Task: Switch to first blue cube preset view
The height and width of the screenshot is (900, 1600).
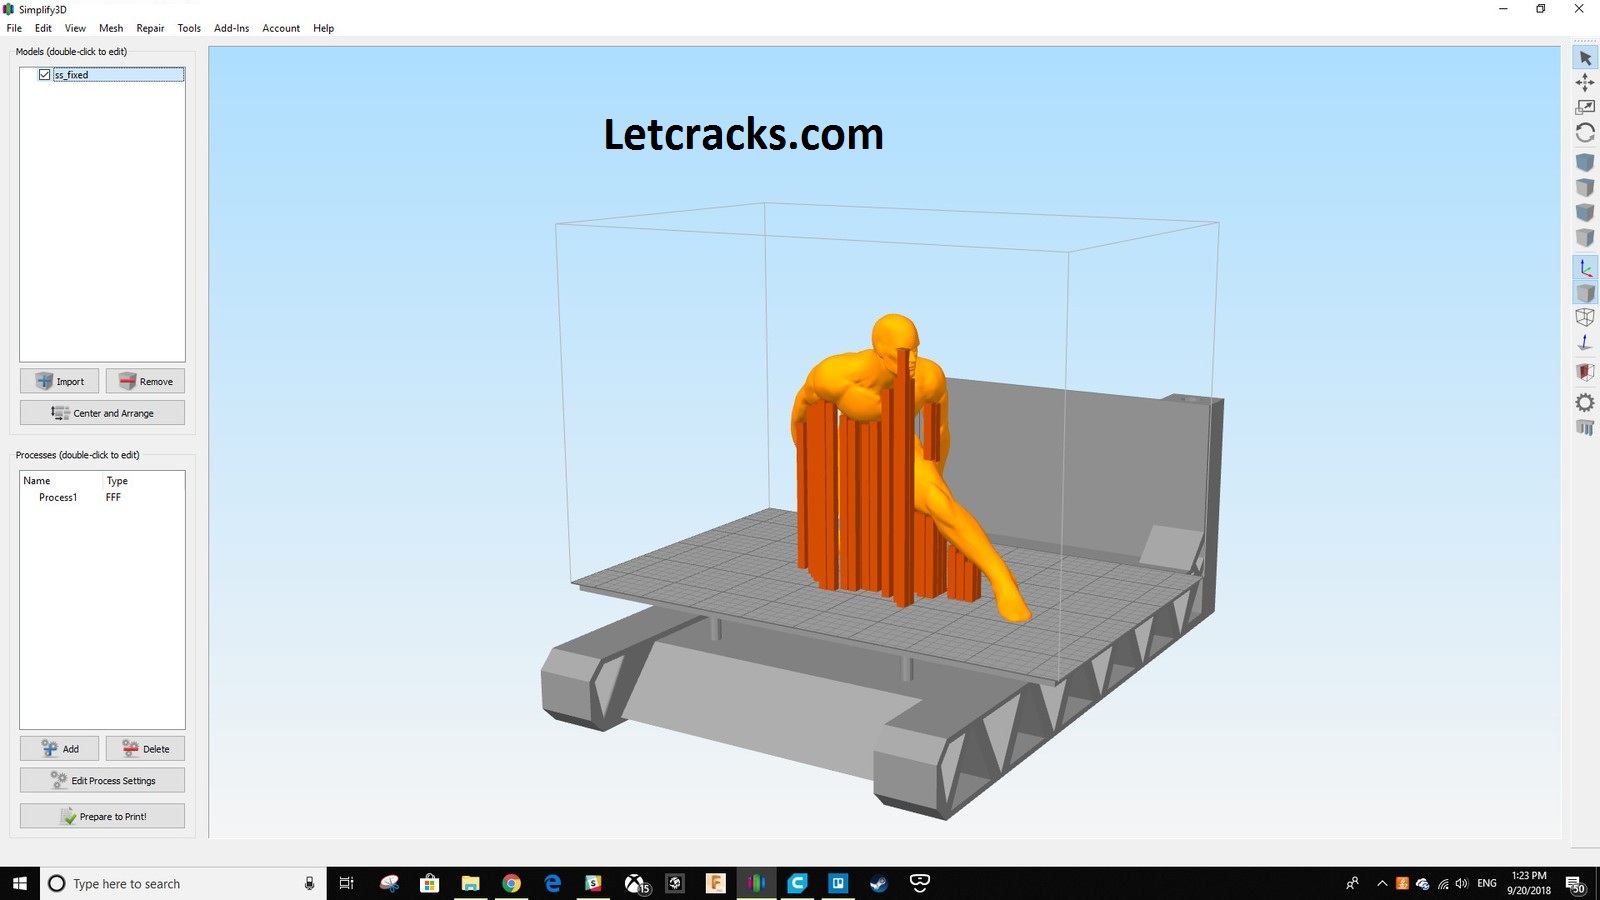Action: coord(1585,162)
